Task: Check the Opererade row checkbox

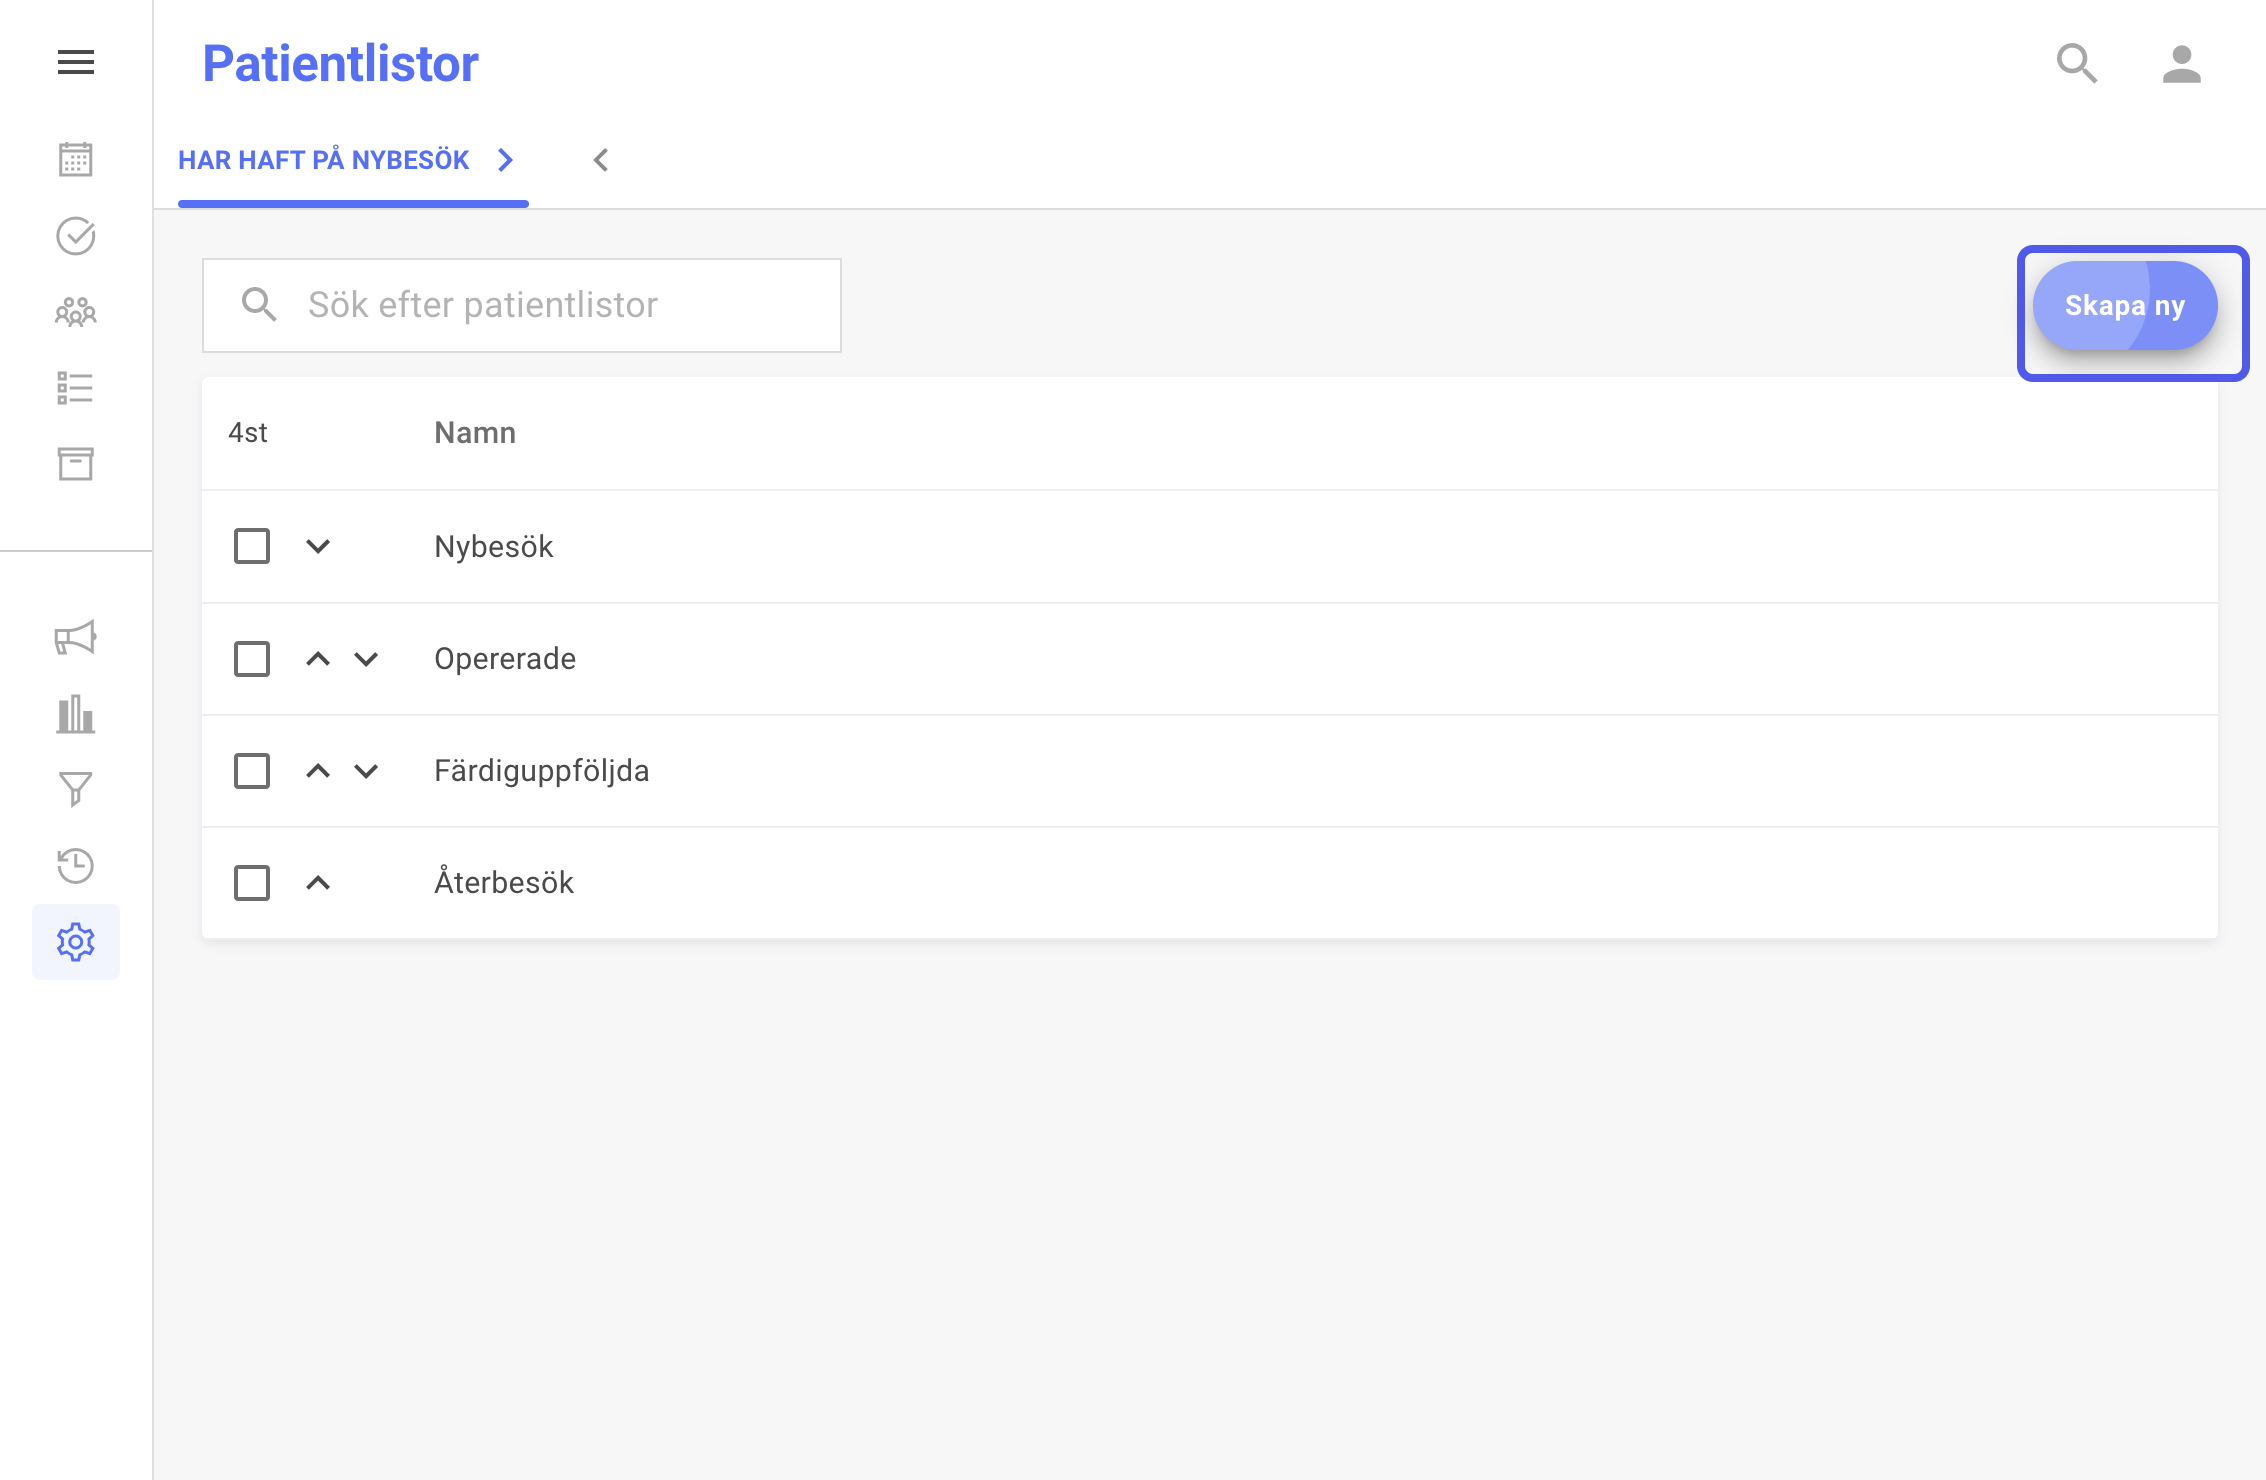Action: coord(252,659)
